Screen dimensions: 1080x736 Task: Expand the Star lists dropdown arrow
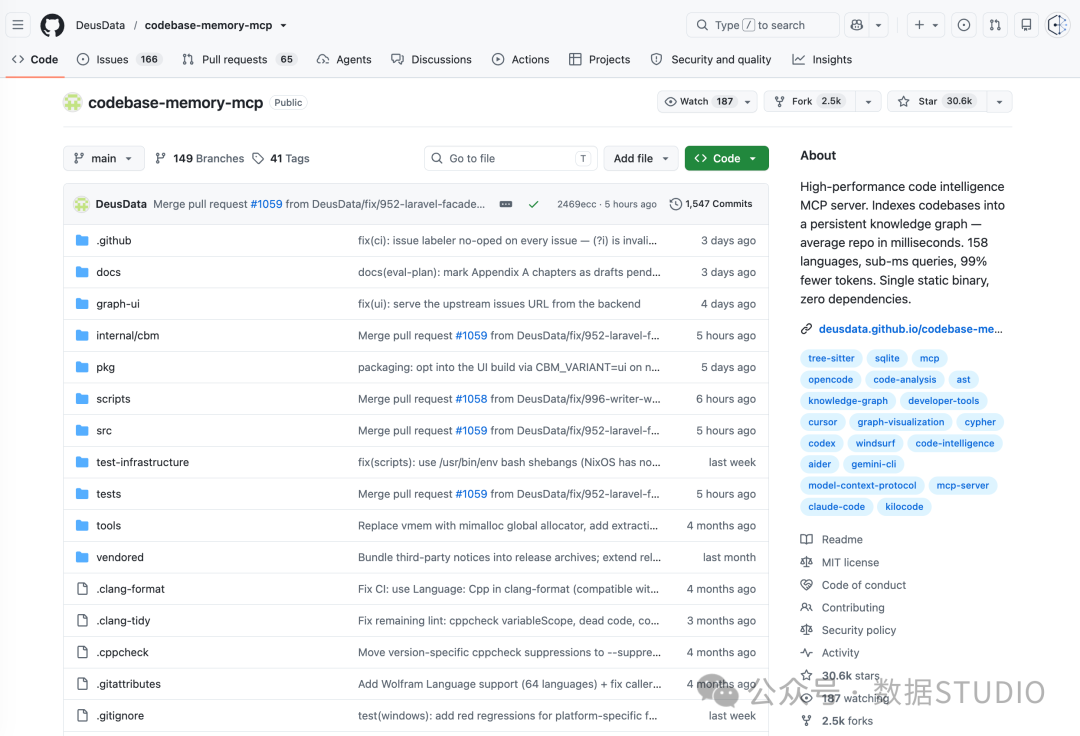tap(999, 101)
